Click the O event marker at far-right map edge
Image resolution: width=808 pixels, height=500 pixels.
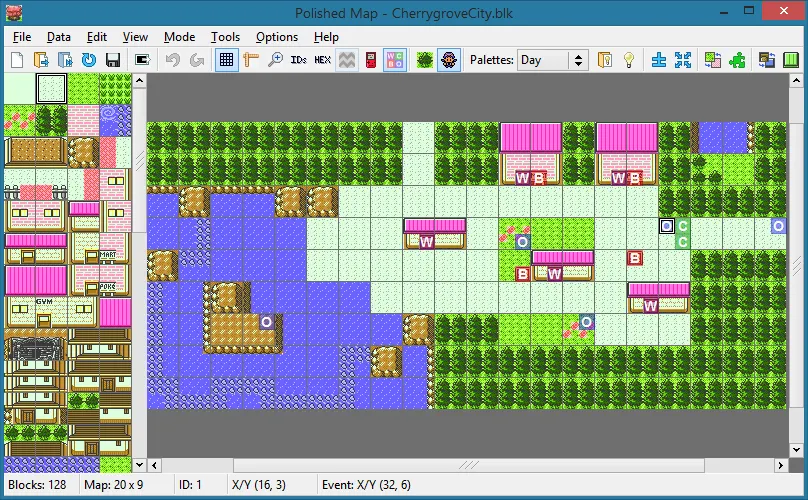click(778, 226)
